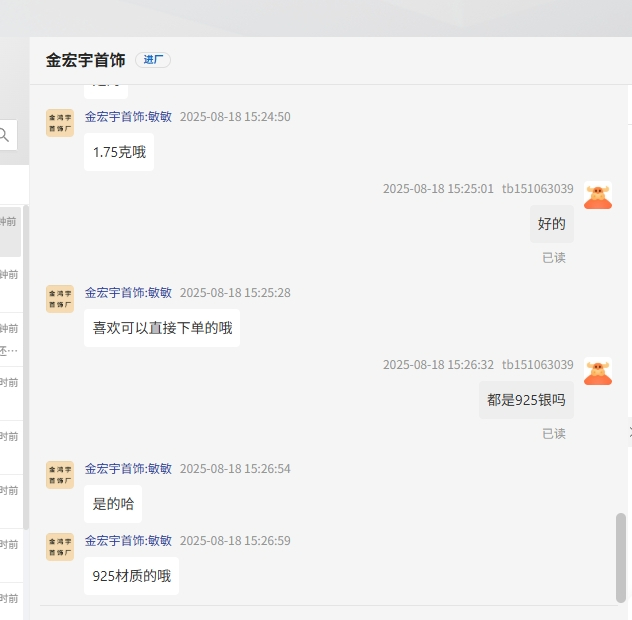632x620 pixels.
Task: Click seller avatar beside the 1.75克哦 message
Action: click(x=60, y=123)
